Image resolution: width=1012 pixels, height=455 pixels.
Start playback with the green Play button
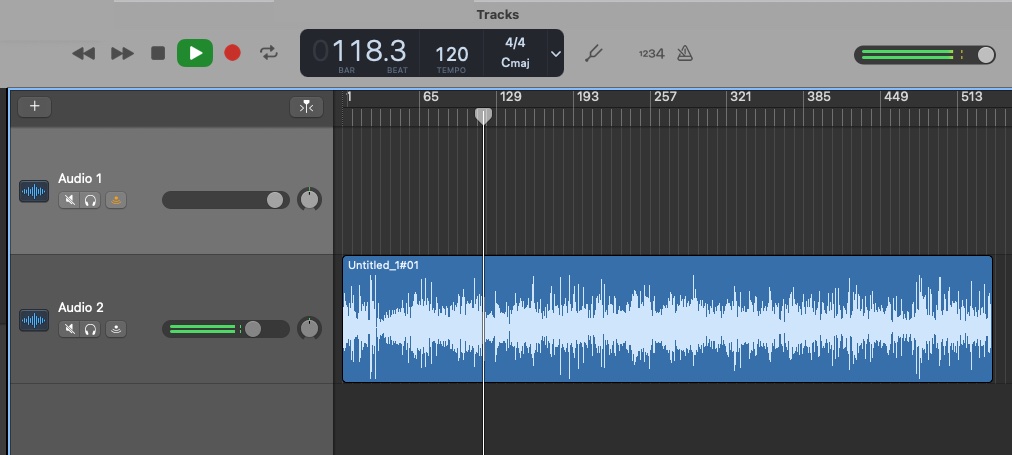tap(195, 53)
